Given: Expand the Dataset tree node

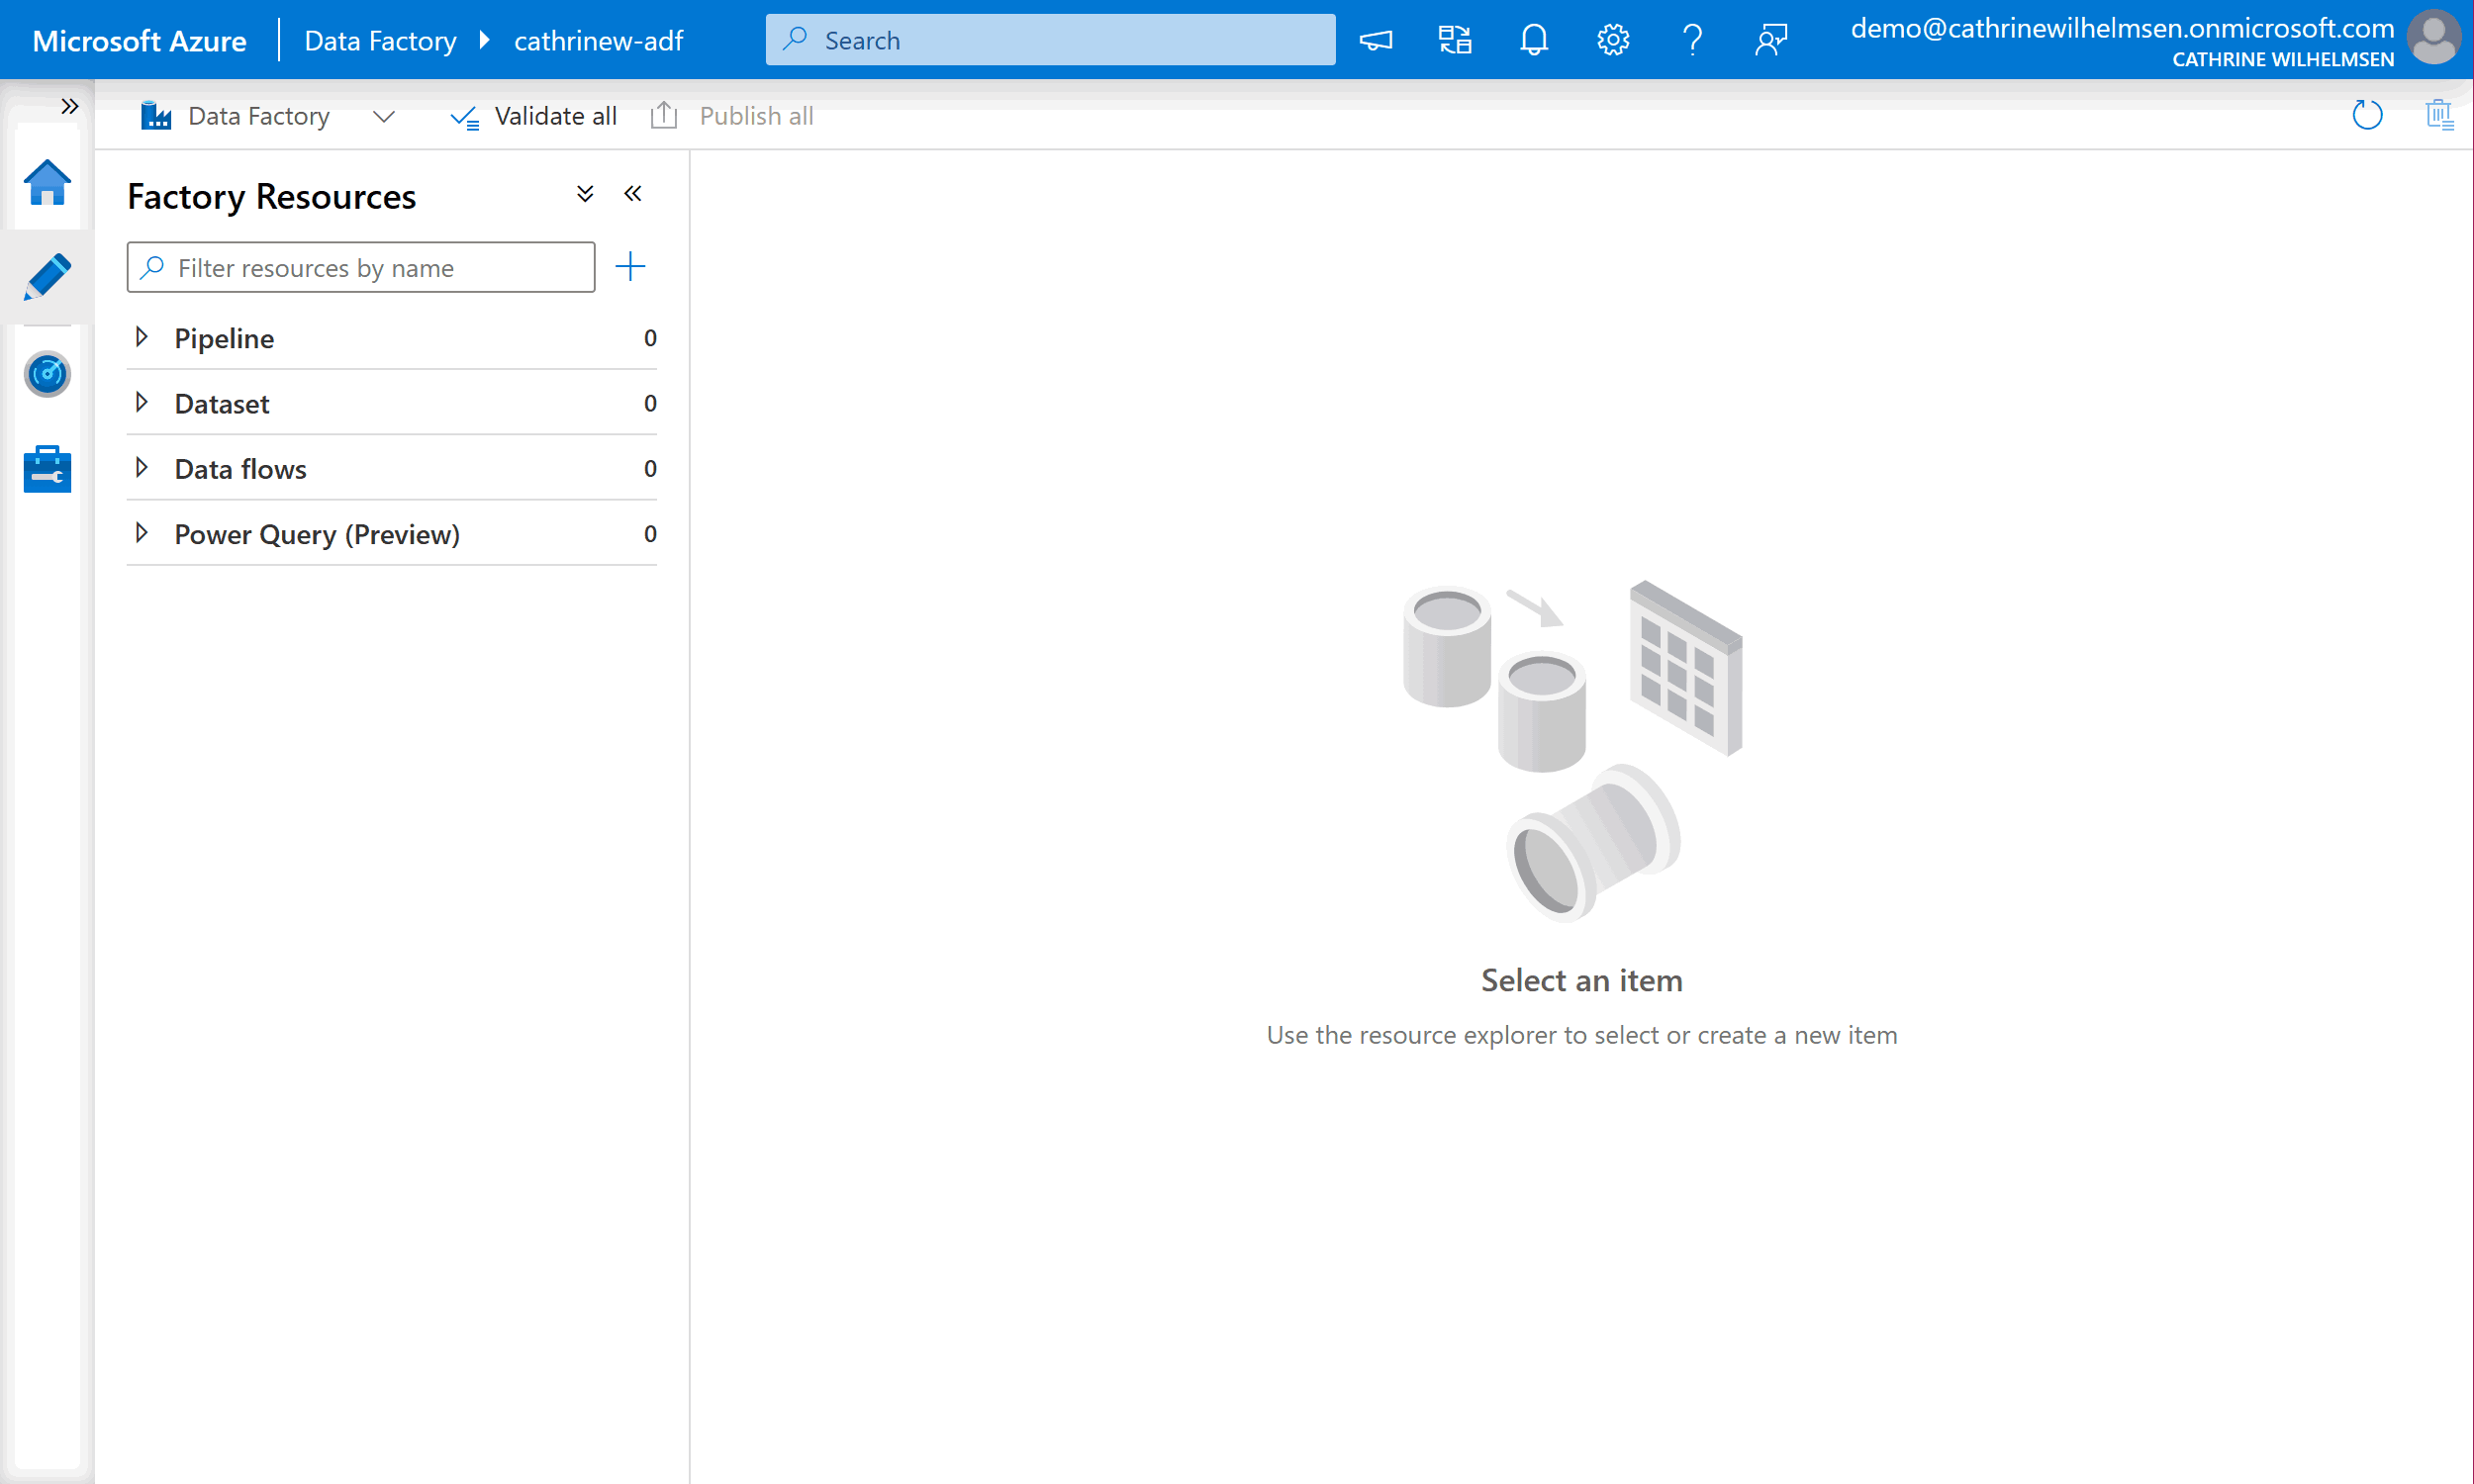Looking at the screenshot, I should pos(142,403).
